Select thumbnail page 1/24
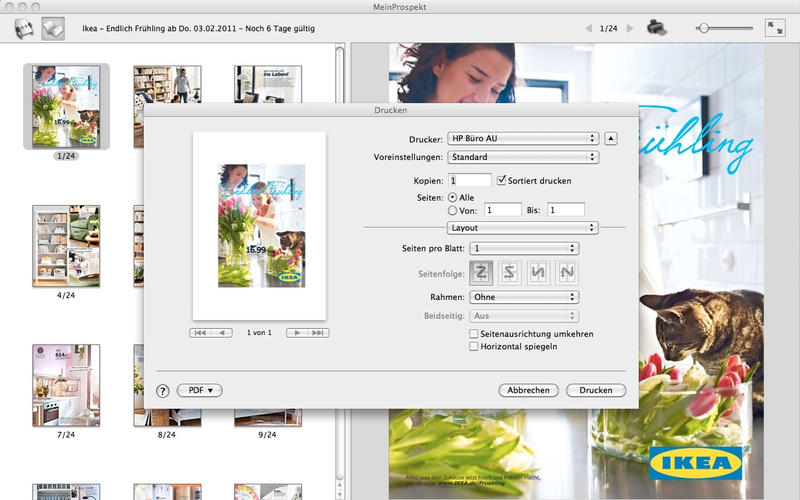The height and width of the screenshot is (500, 800). click(66, 106)
